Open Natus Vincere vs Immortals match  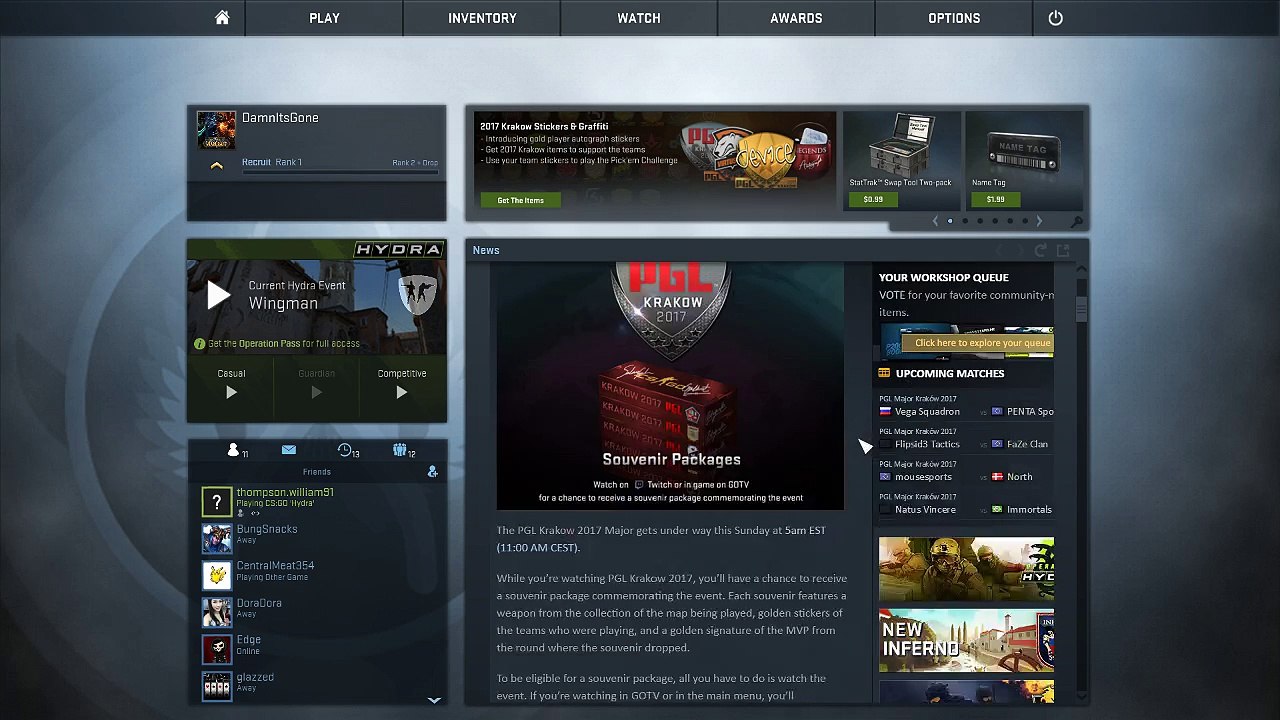(966, 504)
